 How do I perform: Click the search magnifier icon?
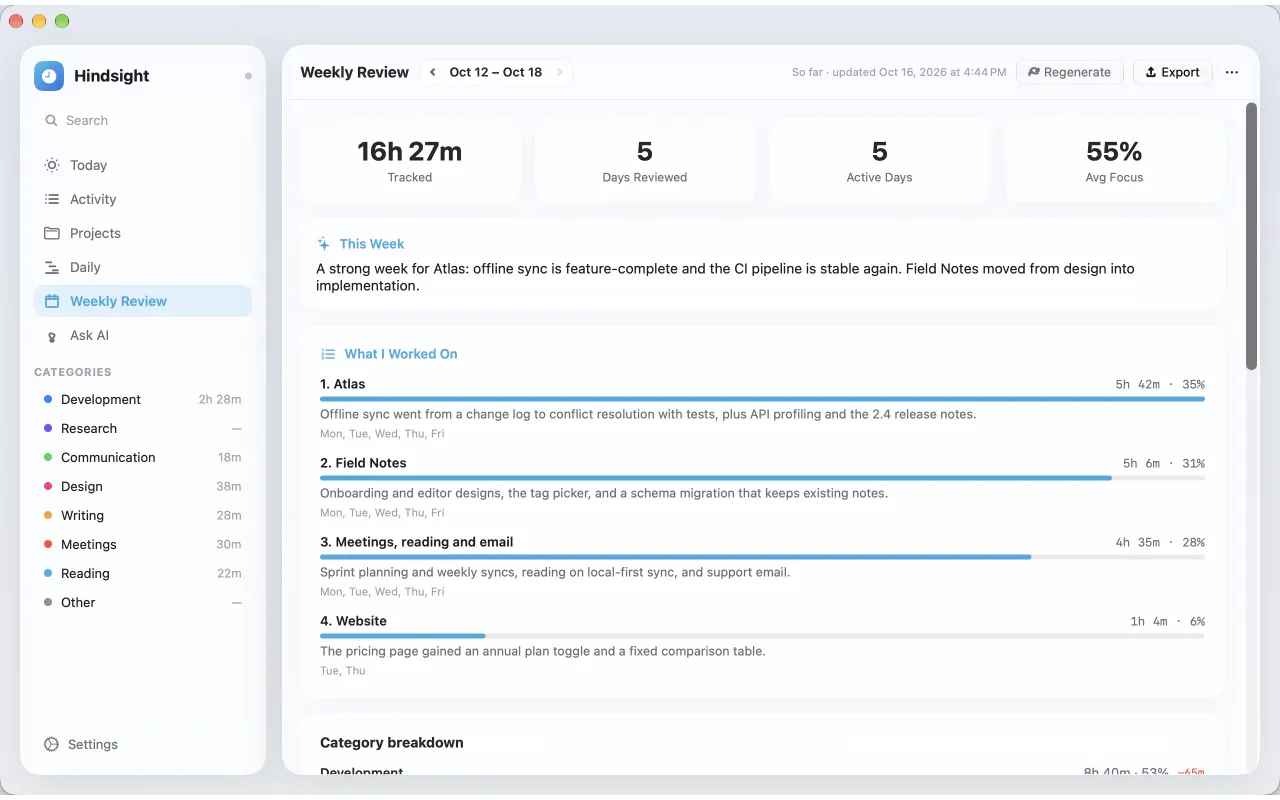tap(51, 120)
